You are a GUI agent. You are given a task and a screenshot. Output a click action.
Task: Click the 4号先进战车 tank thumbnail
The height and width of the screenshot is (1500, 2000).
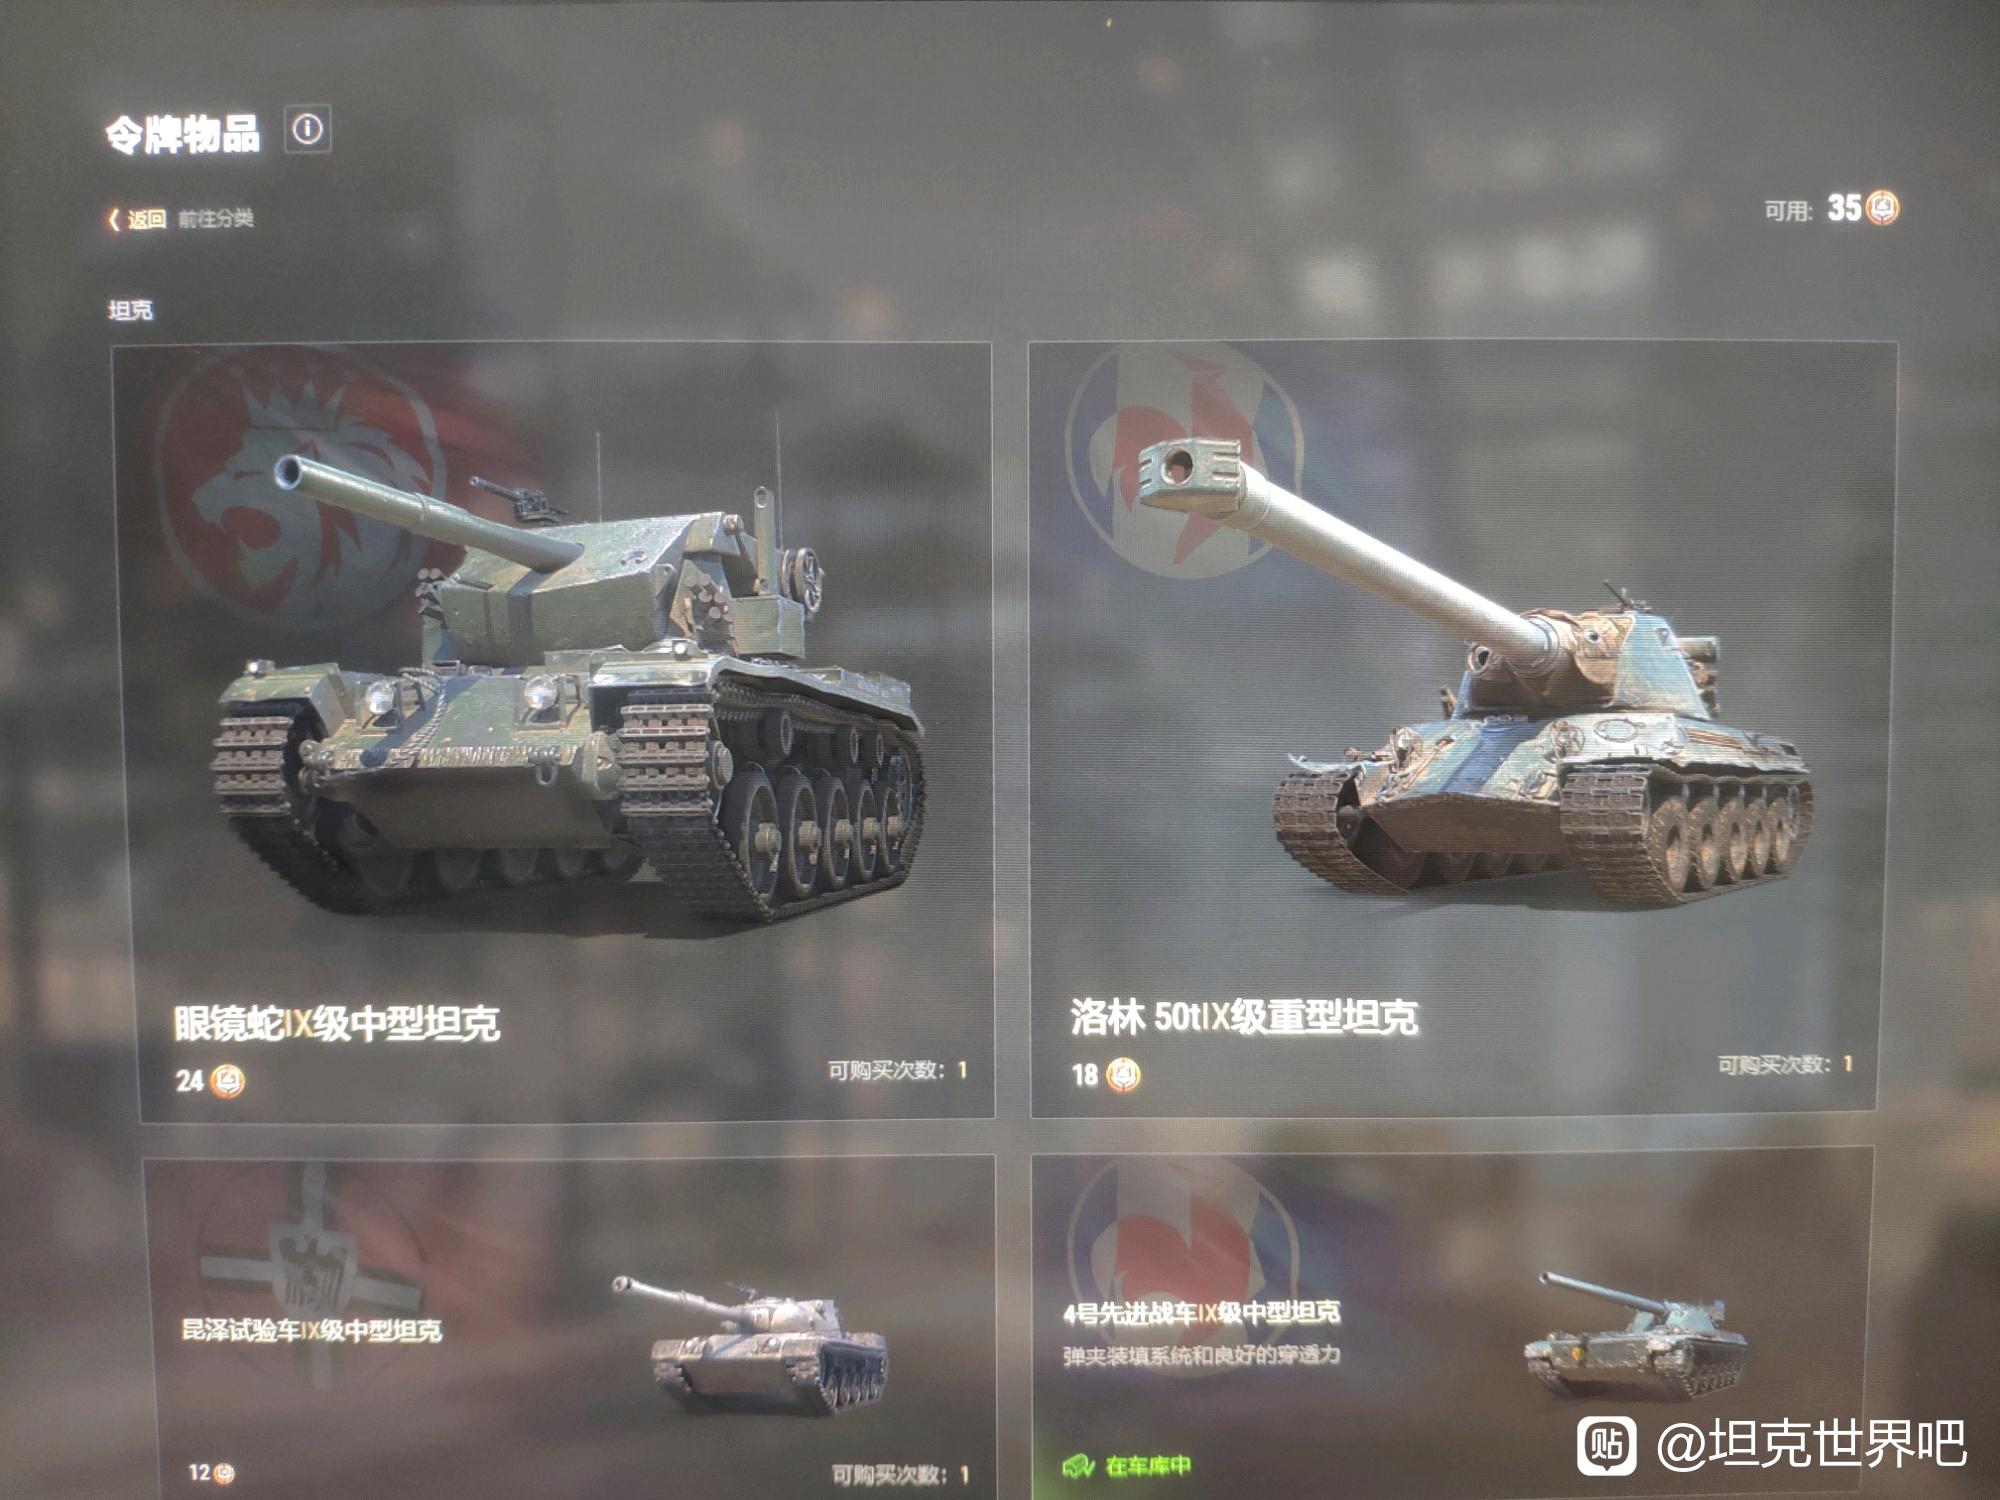coord(1636,1335)
